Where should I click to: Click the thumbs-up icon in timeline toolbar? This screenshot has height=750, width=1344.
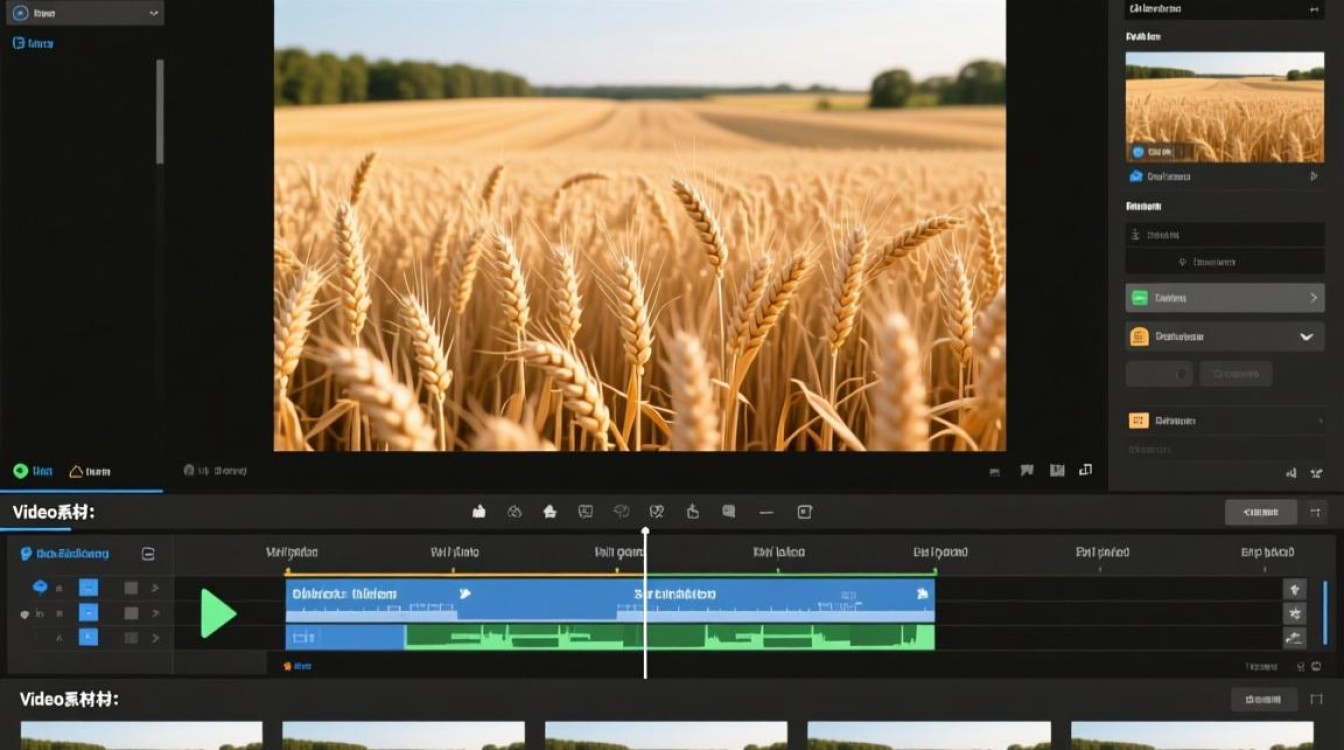click(x=479, y=512)
